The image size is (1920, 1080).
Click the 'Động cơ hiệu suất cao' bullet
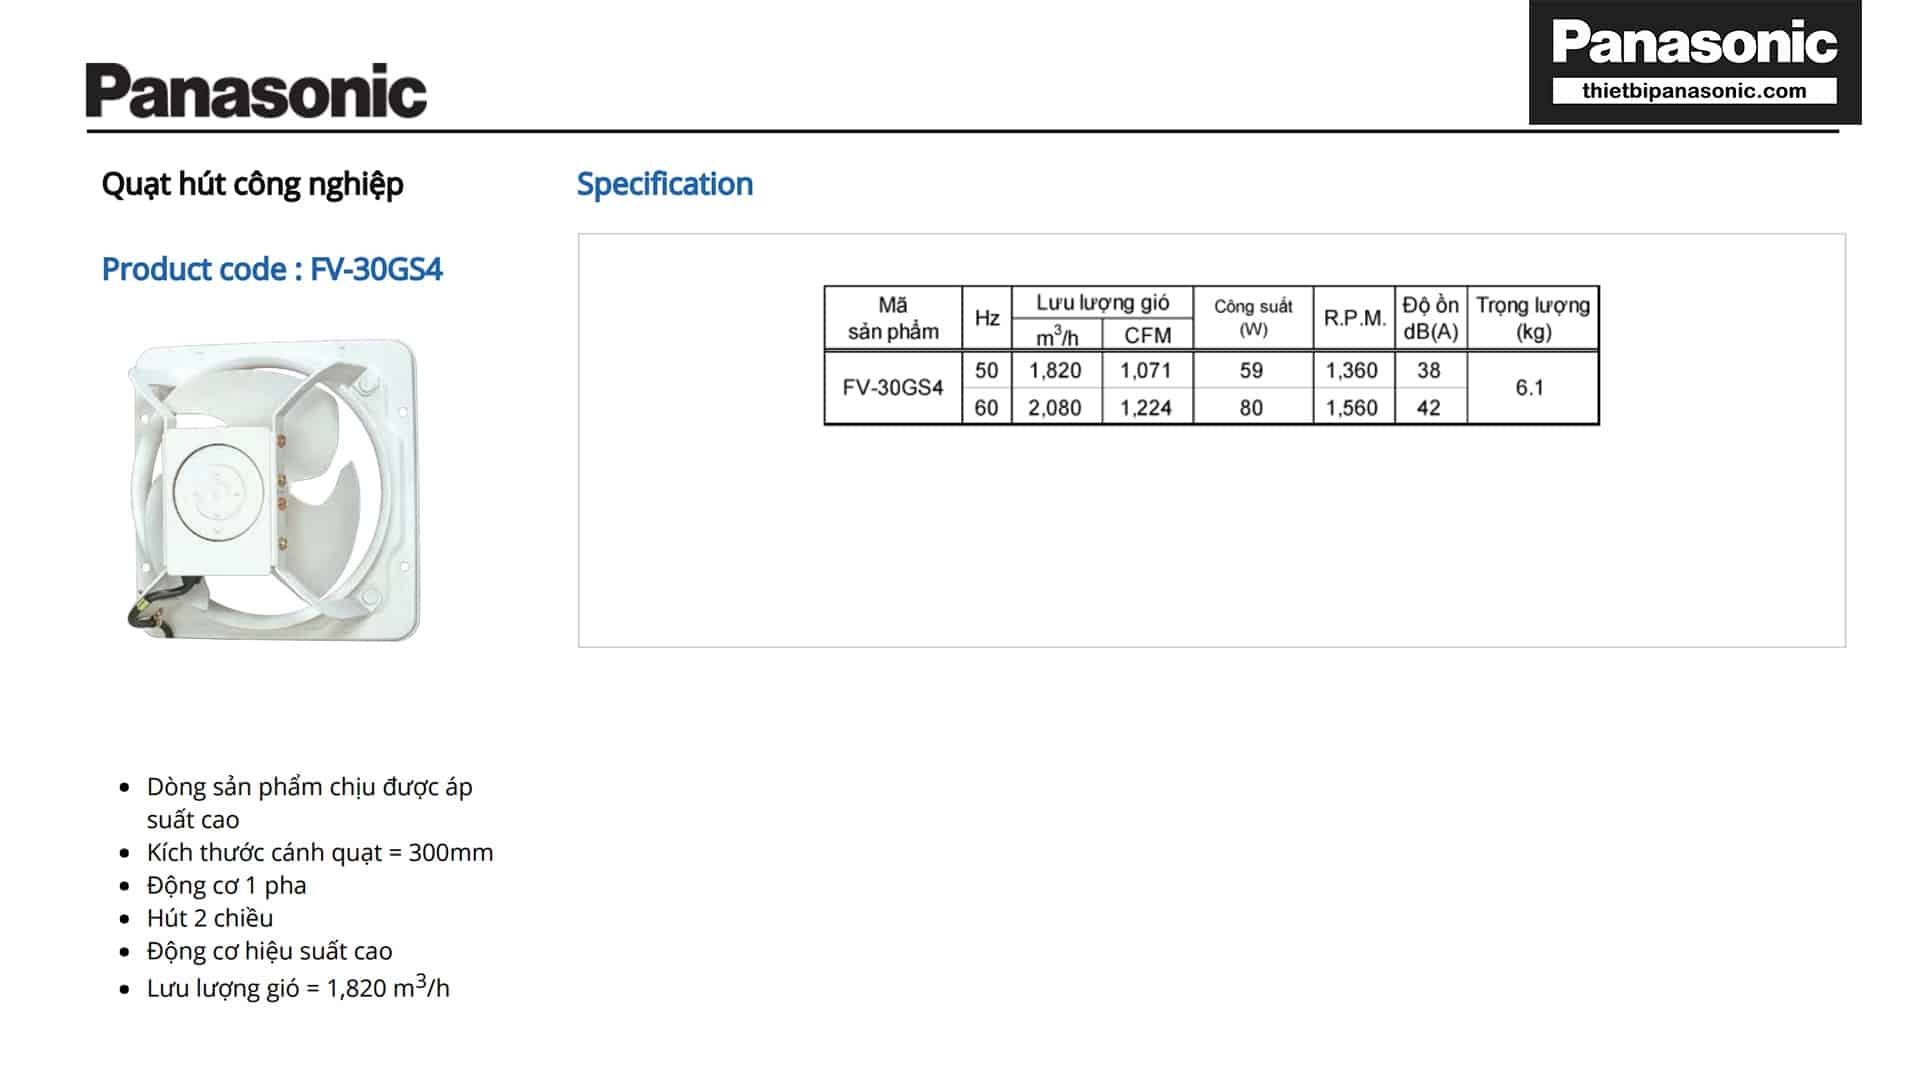[269, 951]
